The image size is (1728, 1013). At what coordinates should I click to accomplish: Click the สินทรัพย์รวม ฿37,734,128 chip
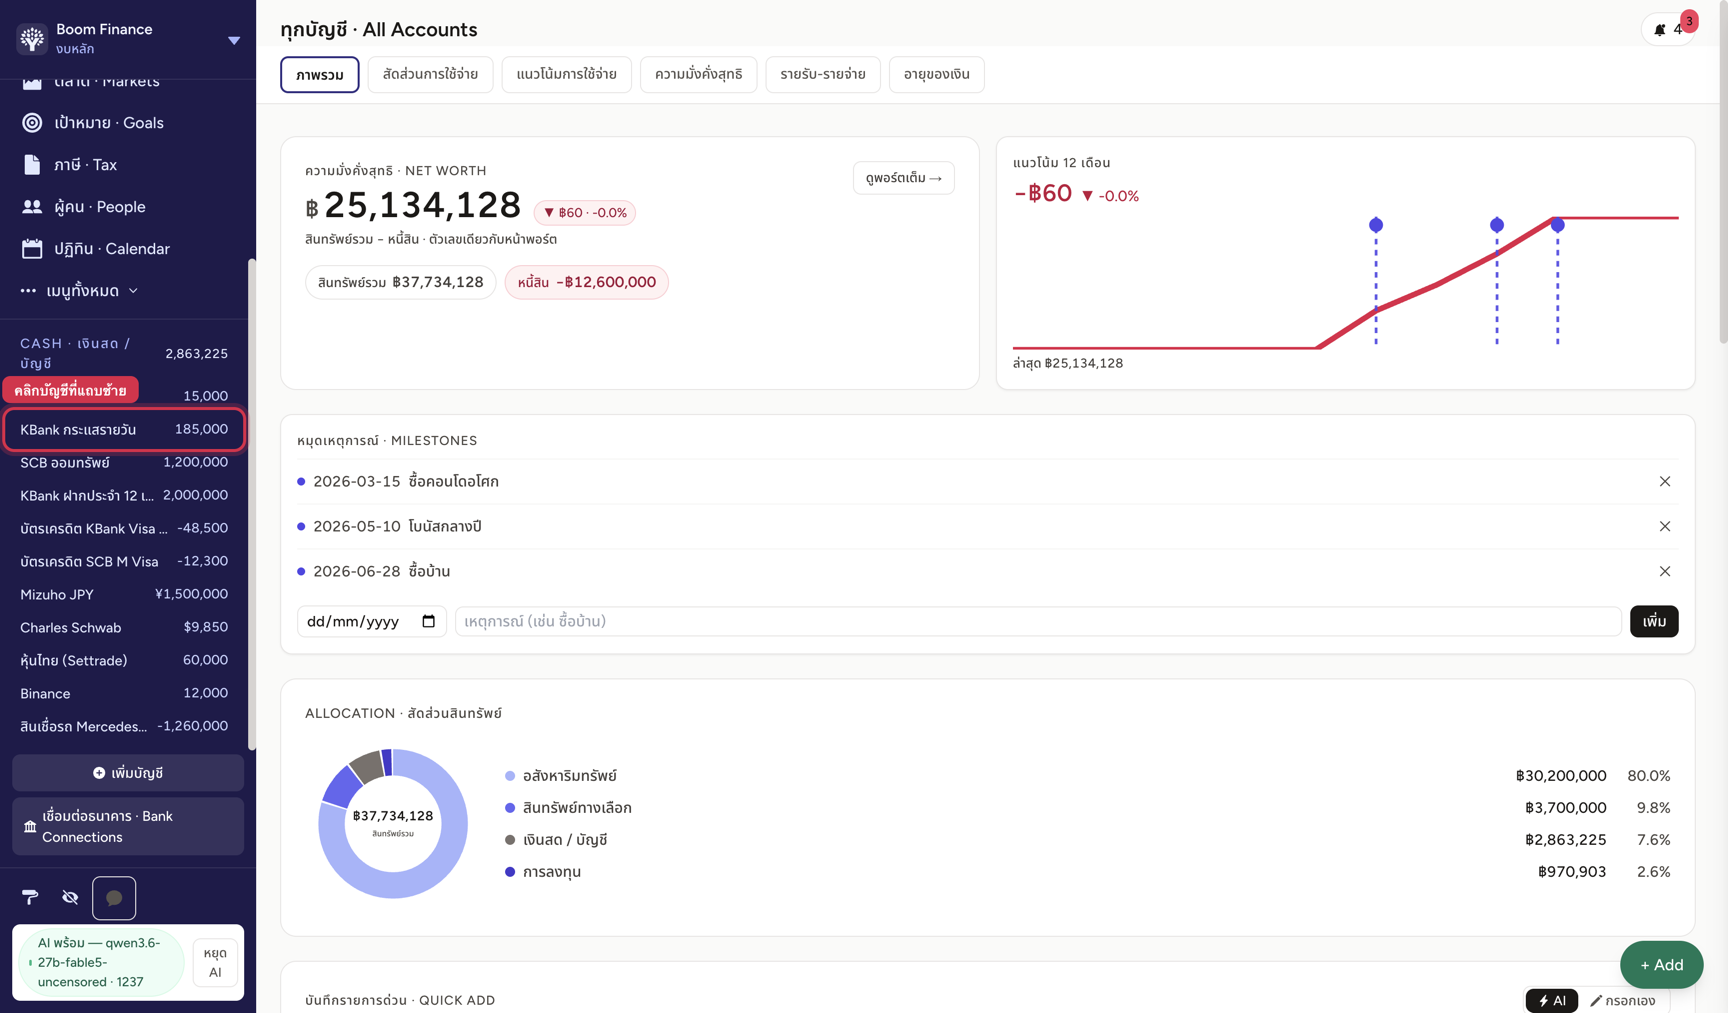[x=400, y=282]
